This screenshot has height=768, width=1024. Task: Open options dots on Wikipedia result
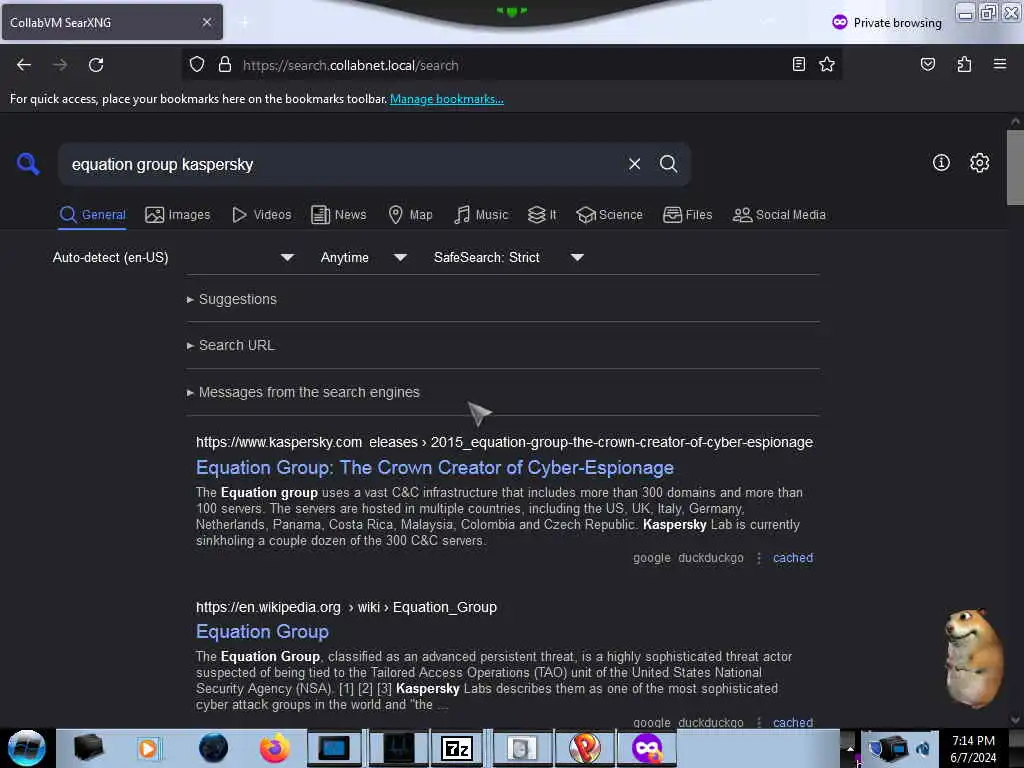tap(758, 723)
